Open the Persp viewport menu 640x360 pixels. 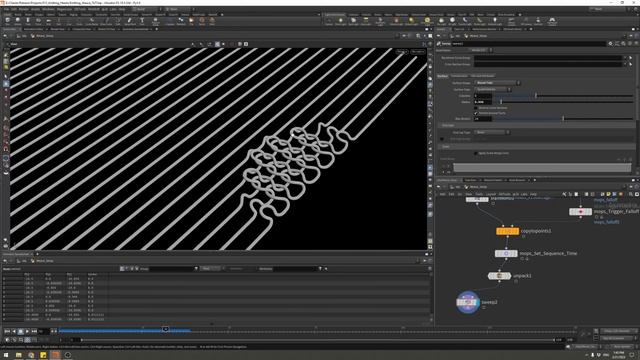(402, 52)
